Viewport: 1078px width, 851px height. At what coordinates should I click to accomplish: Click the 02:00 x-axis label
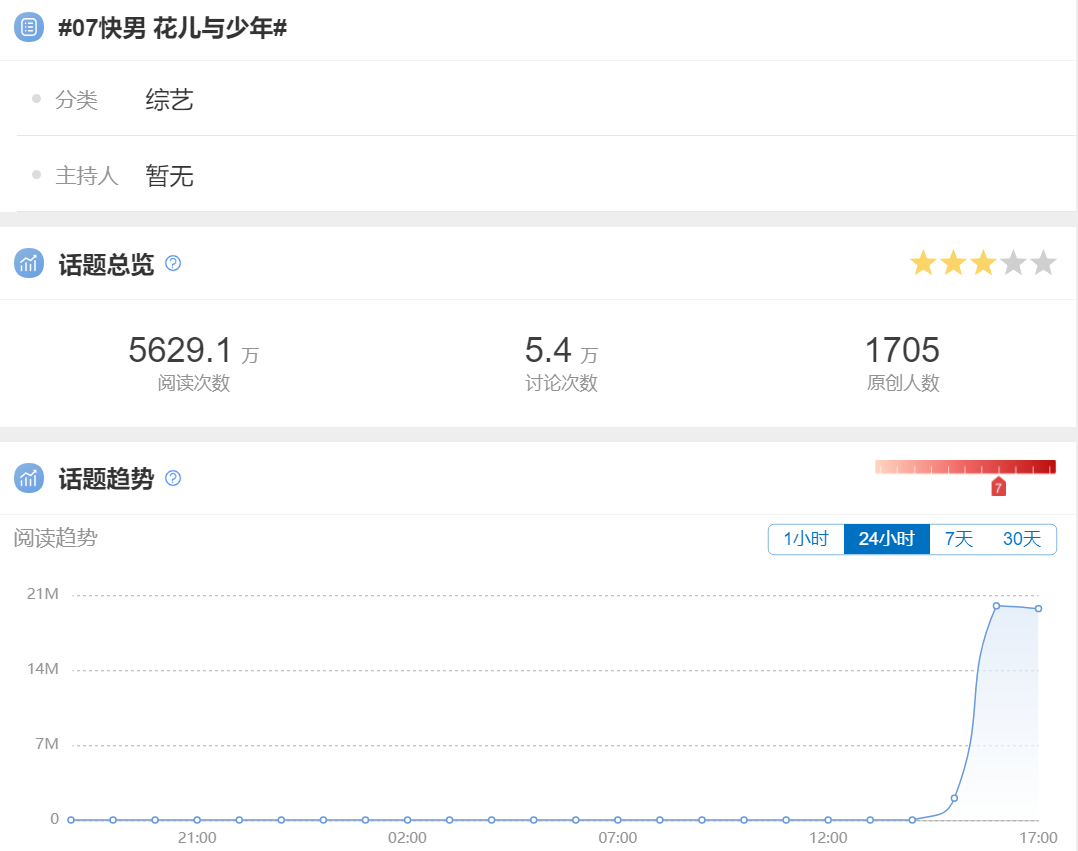407,838
